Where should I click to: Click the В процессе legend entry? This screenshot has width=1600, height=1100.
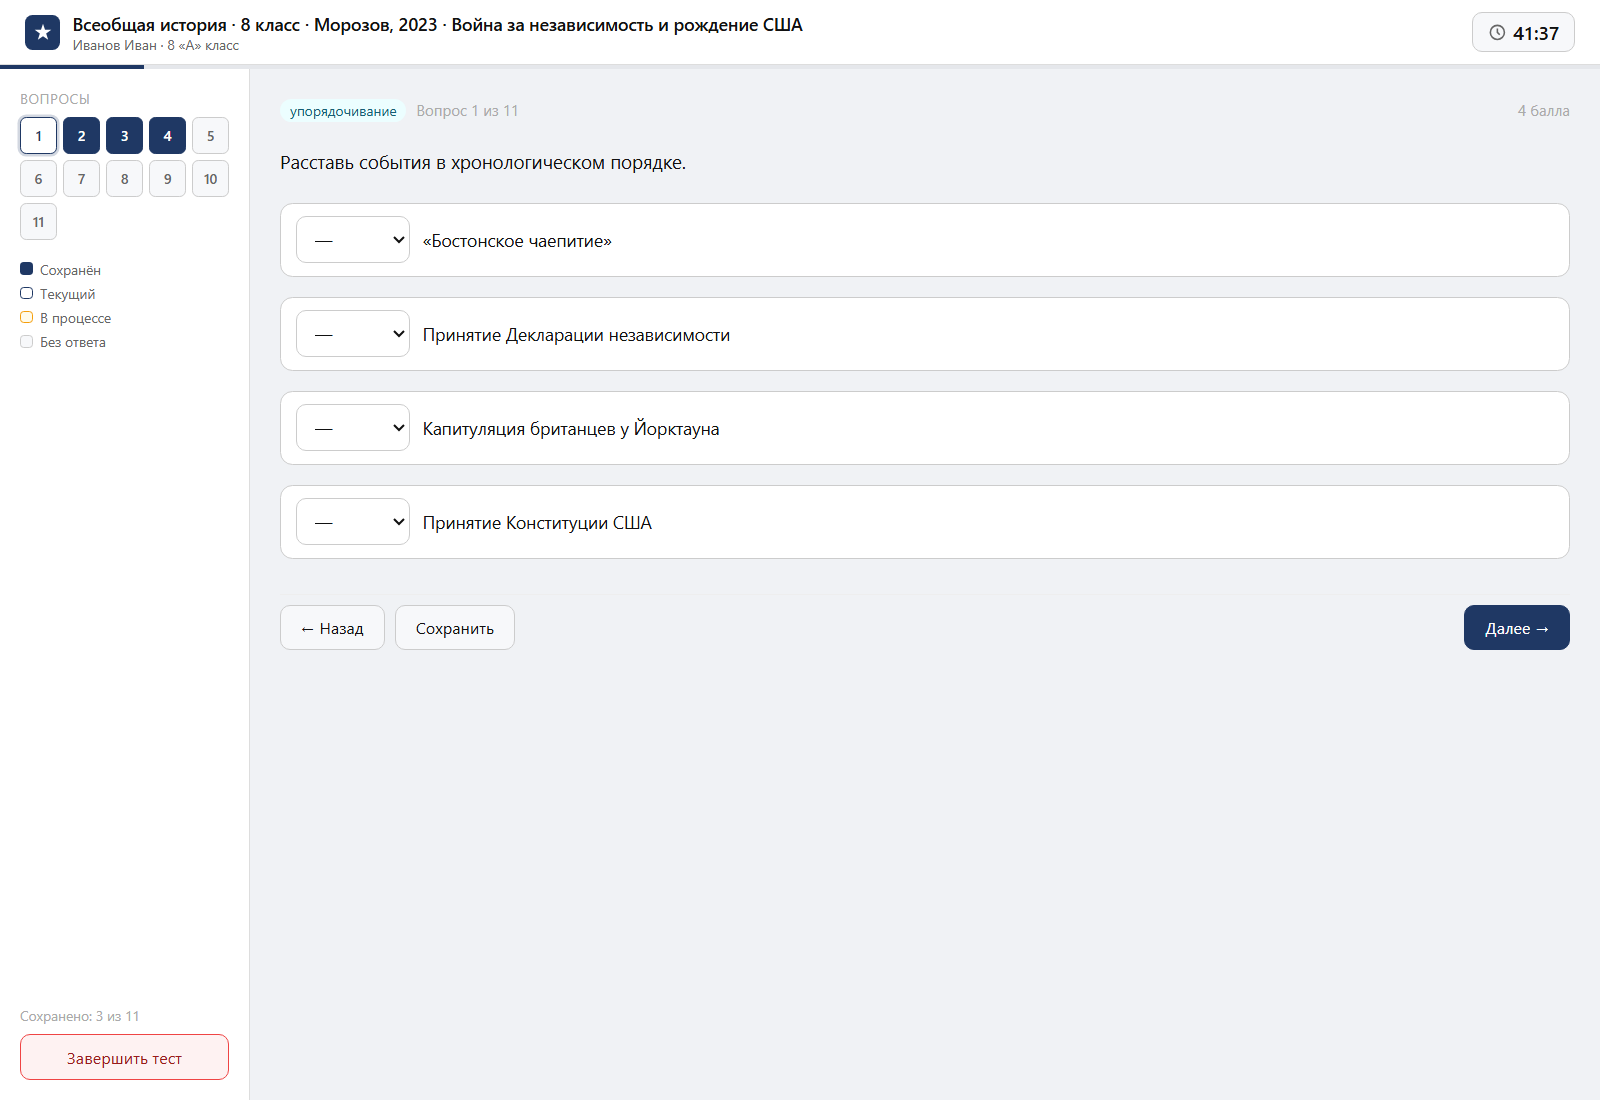pos(66,318)
